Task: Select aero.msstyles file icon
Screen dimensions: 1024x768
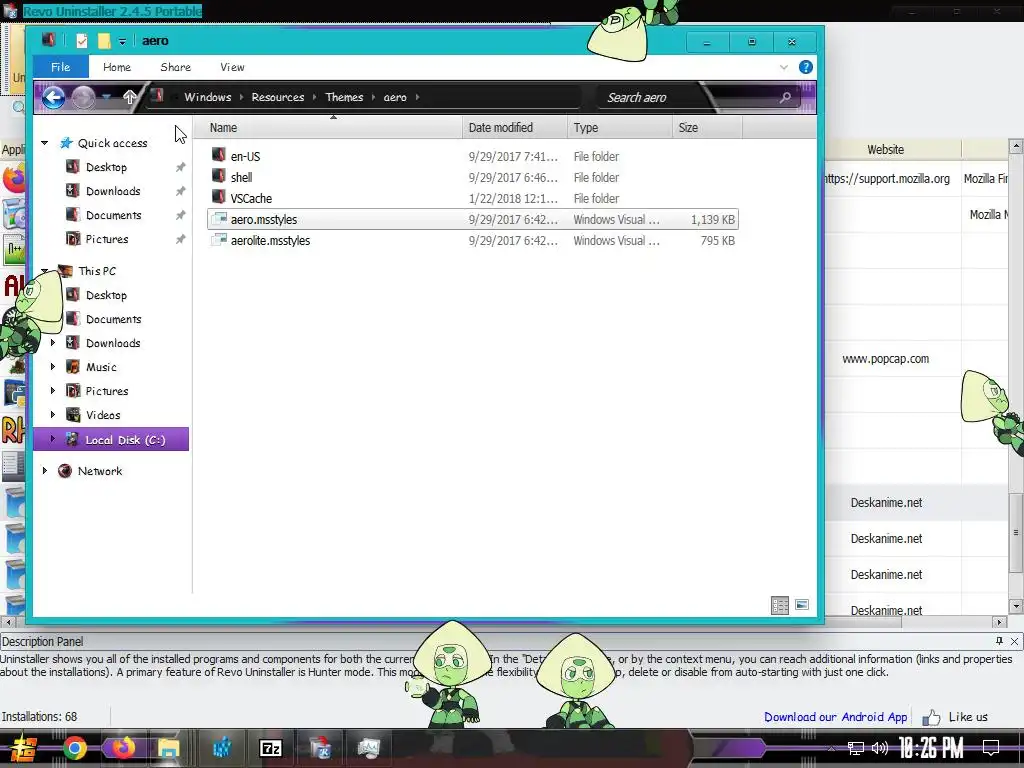Action: [x=219, y=219]
